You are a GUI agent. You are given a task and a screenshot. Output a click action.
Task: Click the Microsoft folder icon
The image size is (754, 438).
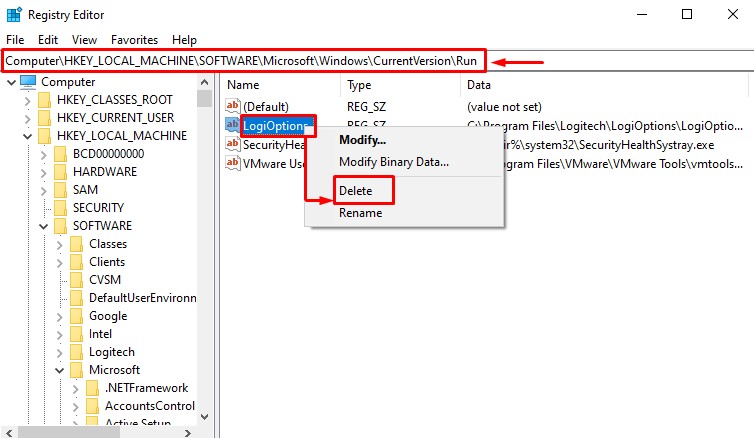coord(76,370)
